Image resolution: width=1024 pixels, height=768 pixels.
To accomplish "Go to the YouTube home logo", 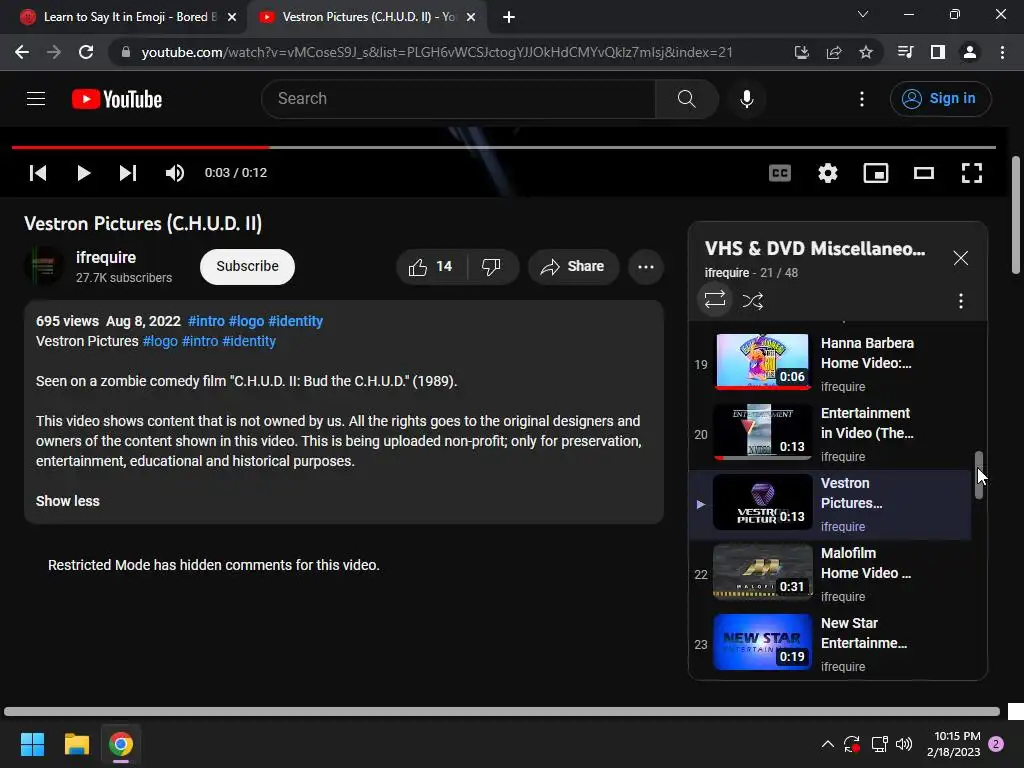I will pyautogui.click(x=117, y=99).
